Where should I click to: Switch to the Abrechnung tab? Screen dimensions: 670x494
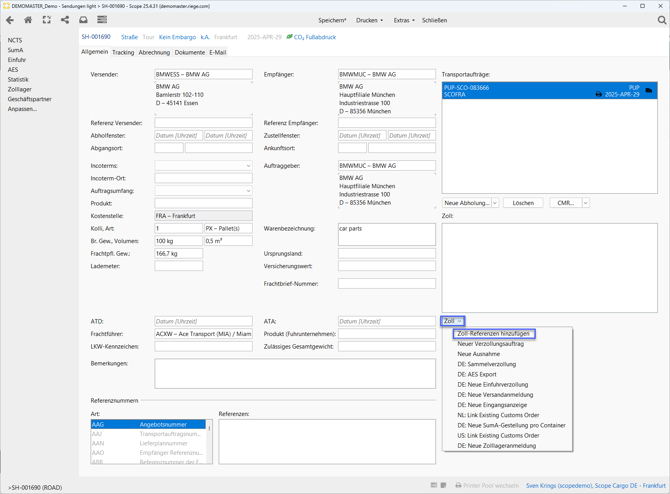154,52
